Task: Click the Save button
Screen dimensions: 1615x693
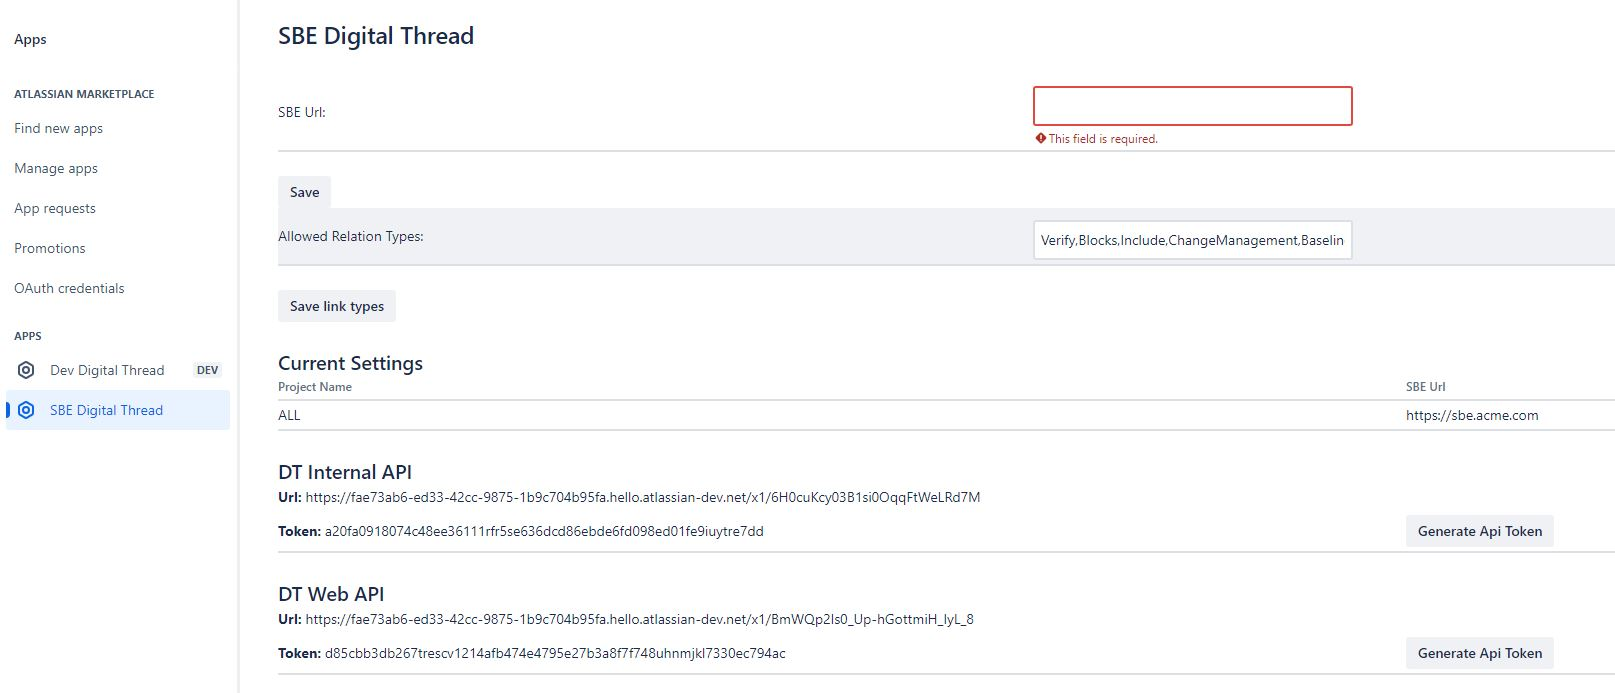Action: (305, 192)
